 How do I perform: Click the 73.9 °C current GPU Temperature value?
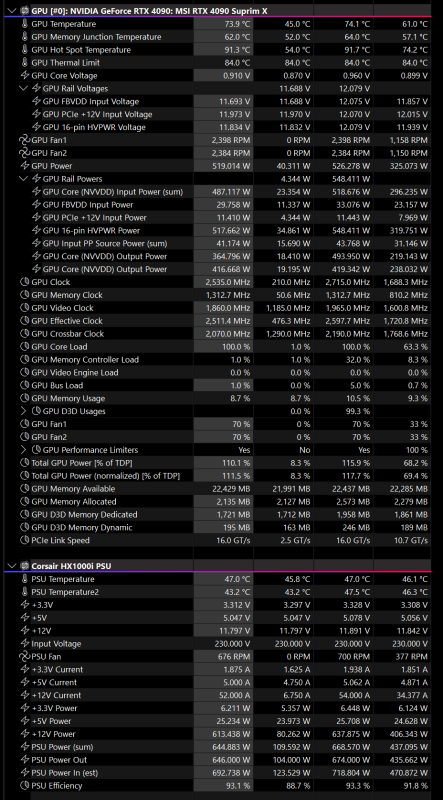pyautogui.click(x=236, y=24)
